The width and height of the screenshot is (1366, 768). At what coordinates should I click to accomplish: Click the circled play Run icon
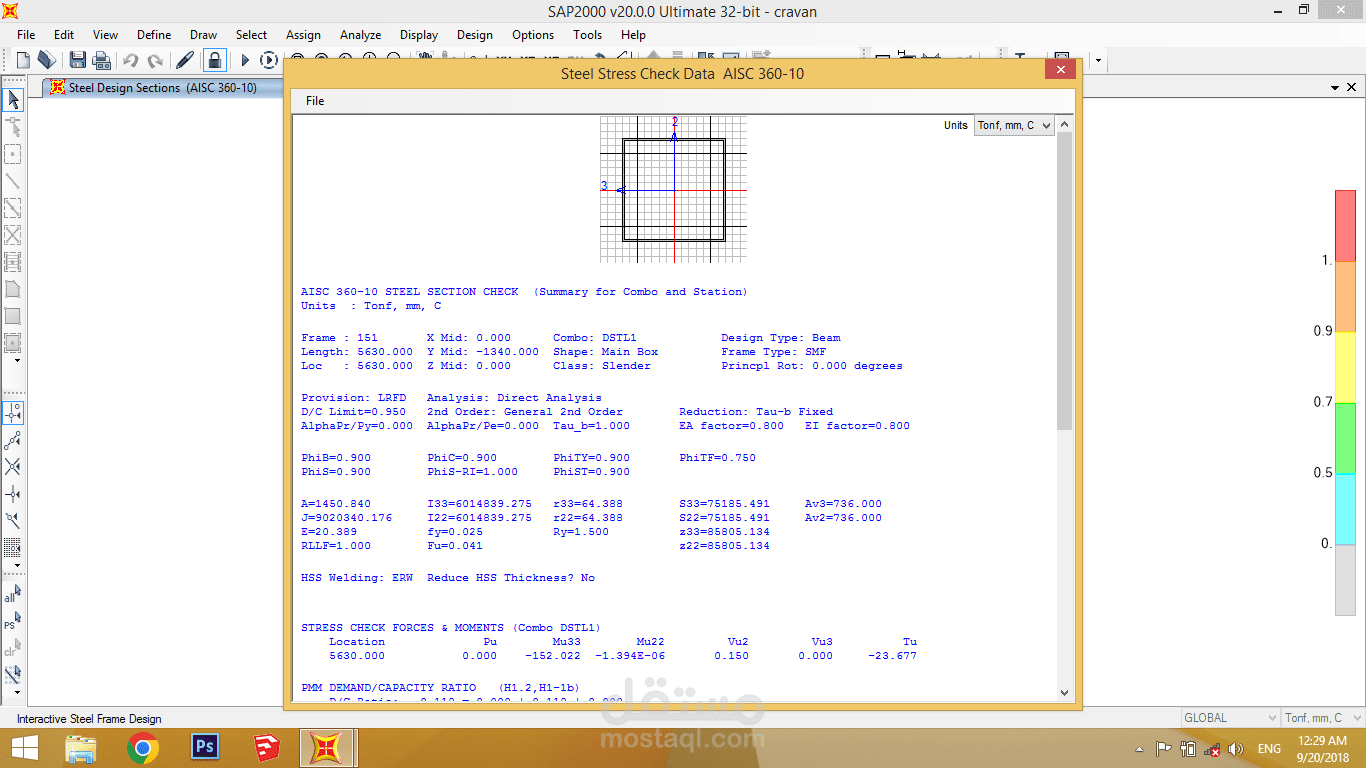pos(269,60)
